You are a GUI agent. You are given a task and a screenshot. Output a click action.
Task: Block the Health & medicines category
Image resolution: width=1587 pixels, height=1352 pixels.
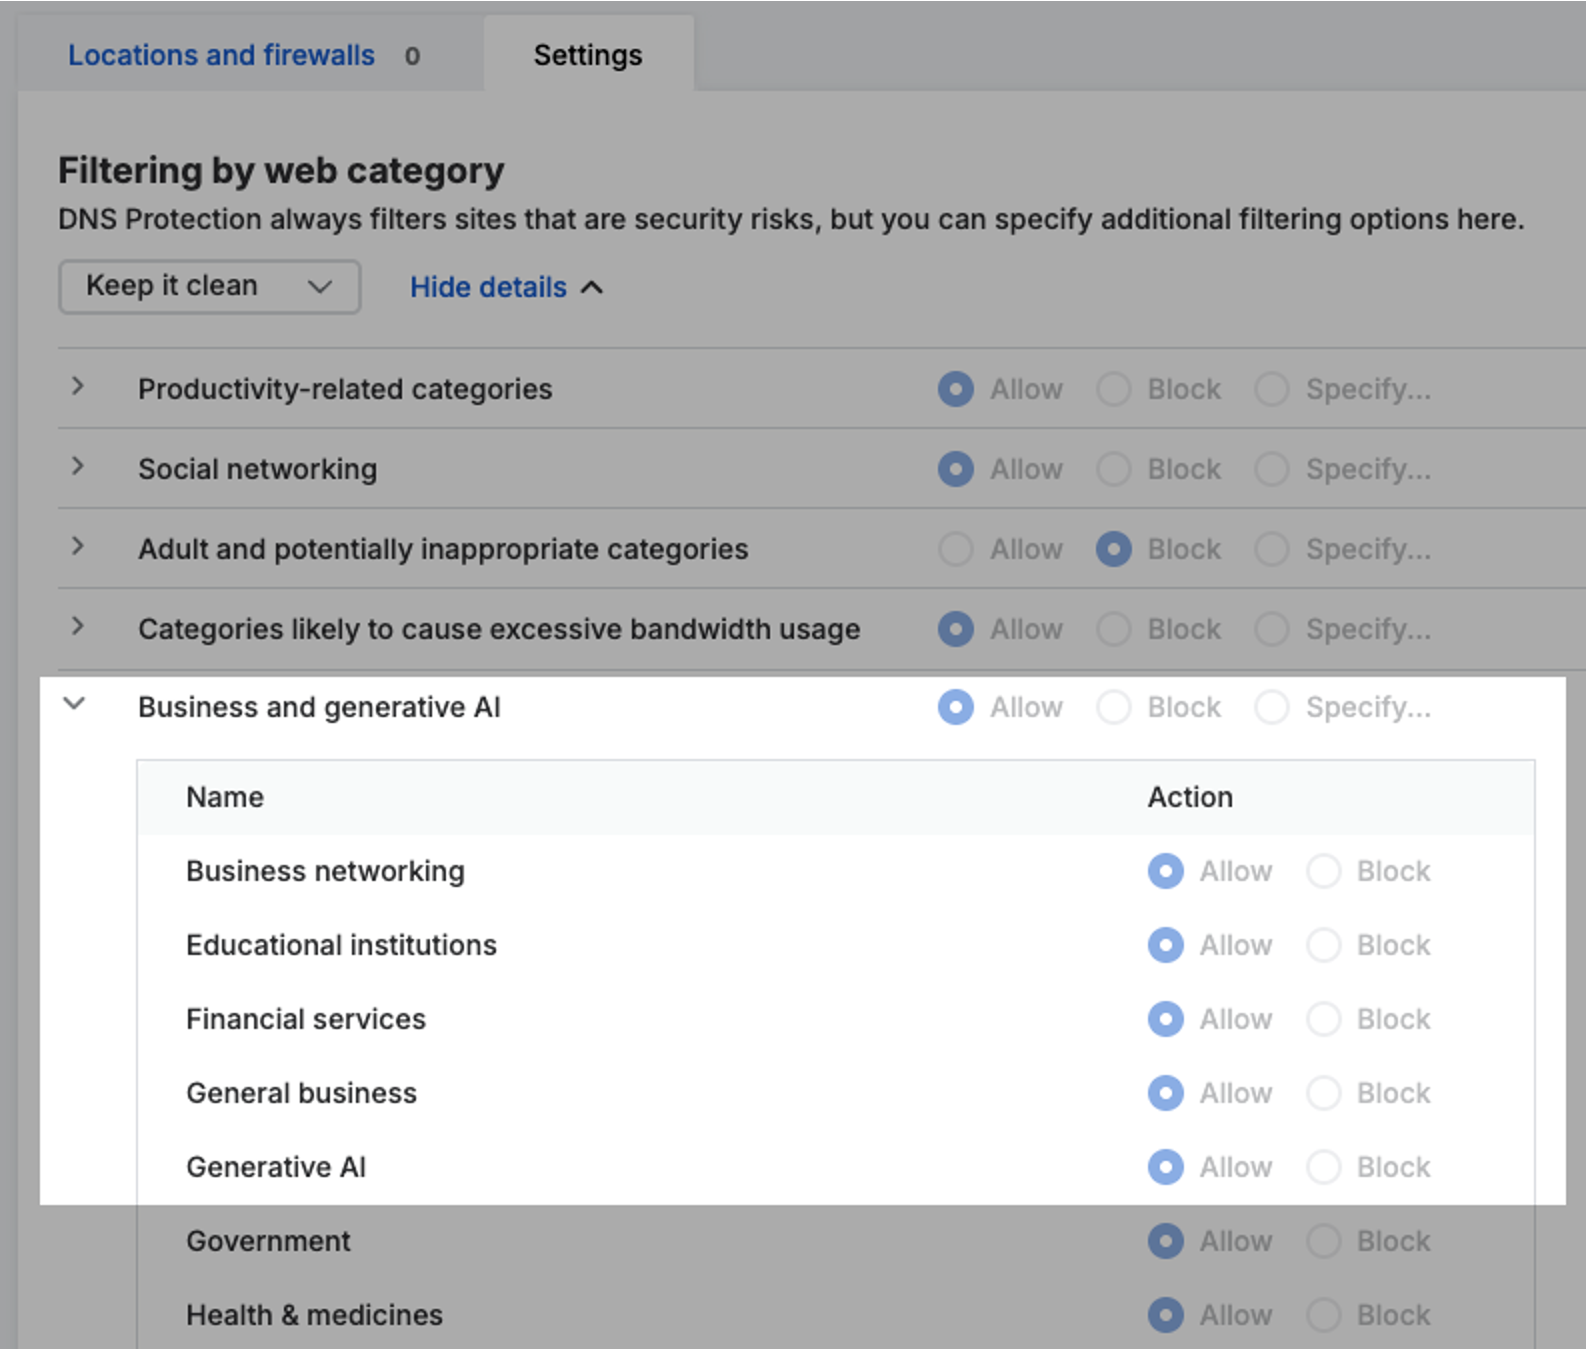(x=1323, y=1315)
